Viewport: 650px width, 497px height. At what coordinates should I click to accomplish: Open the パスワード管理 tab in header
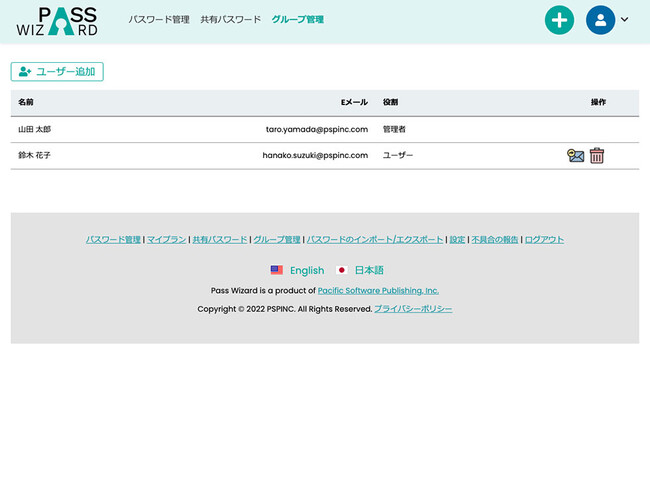pyautogui.click(x=159, y=20)
